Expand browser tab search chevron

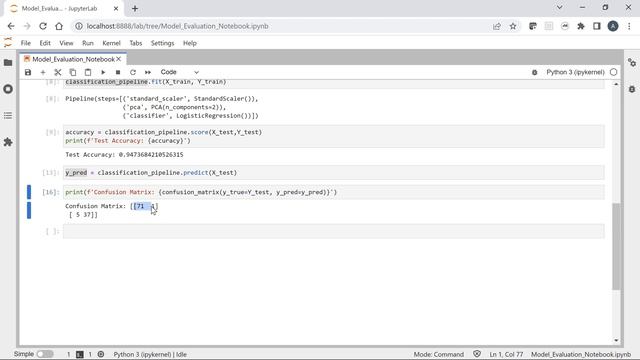point(560,7)
